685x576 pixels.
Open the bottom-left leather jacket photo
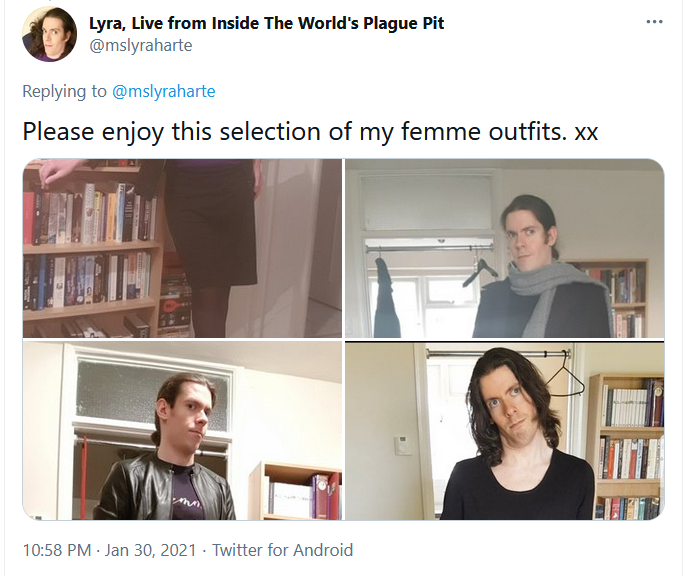click(x=182, y=430)
